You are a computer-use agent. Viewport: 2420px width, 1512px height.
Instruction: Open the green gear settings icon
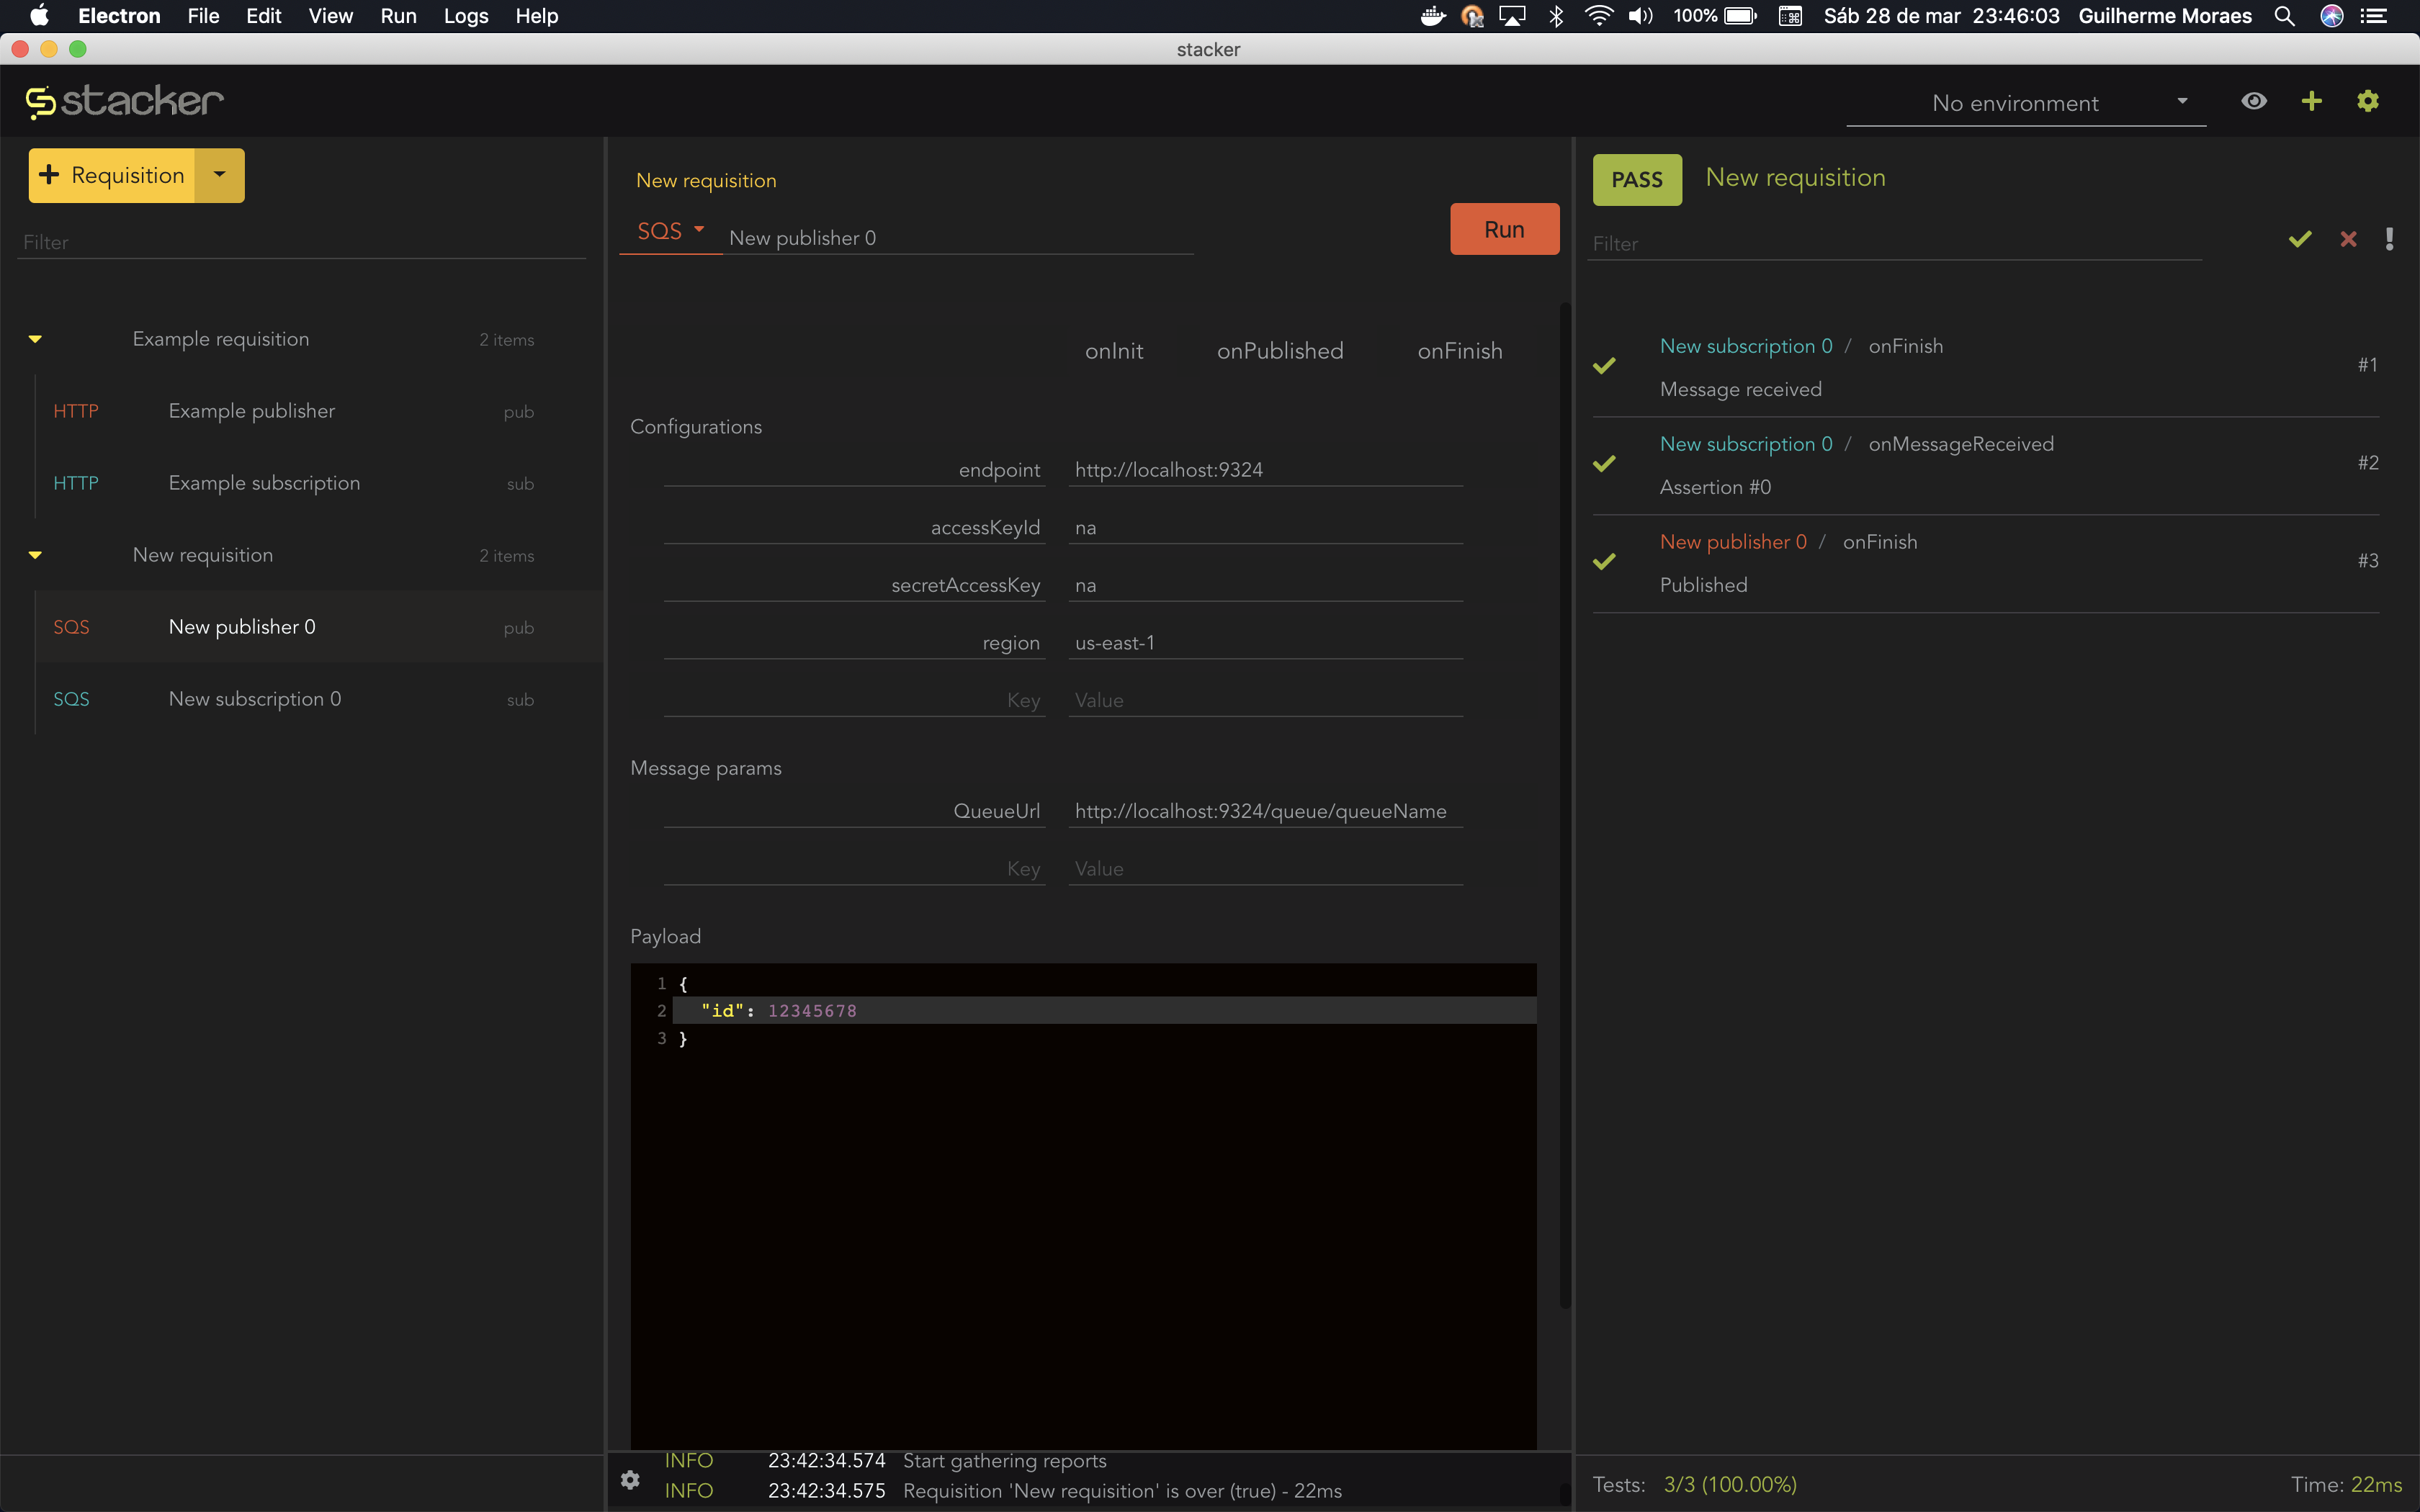click(x=2367, y=101)
